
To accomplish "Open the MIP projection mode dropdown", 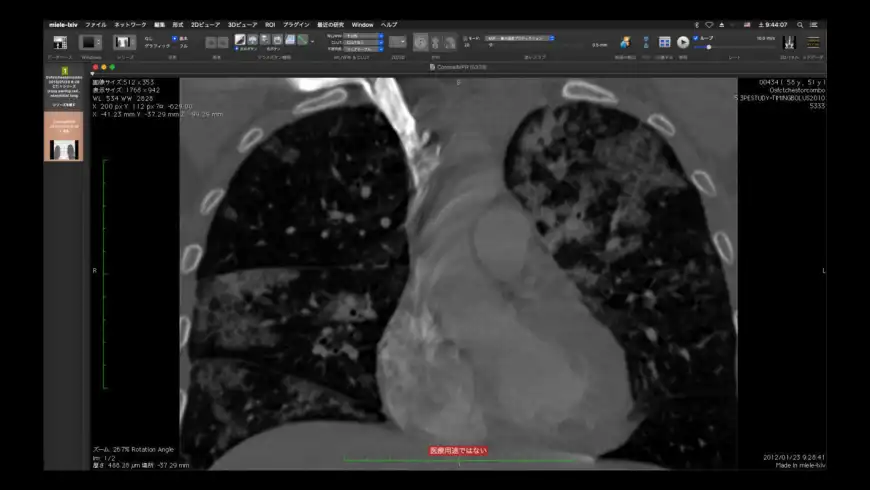I will coord(519,38).
